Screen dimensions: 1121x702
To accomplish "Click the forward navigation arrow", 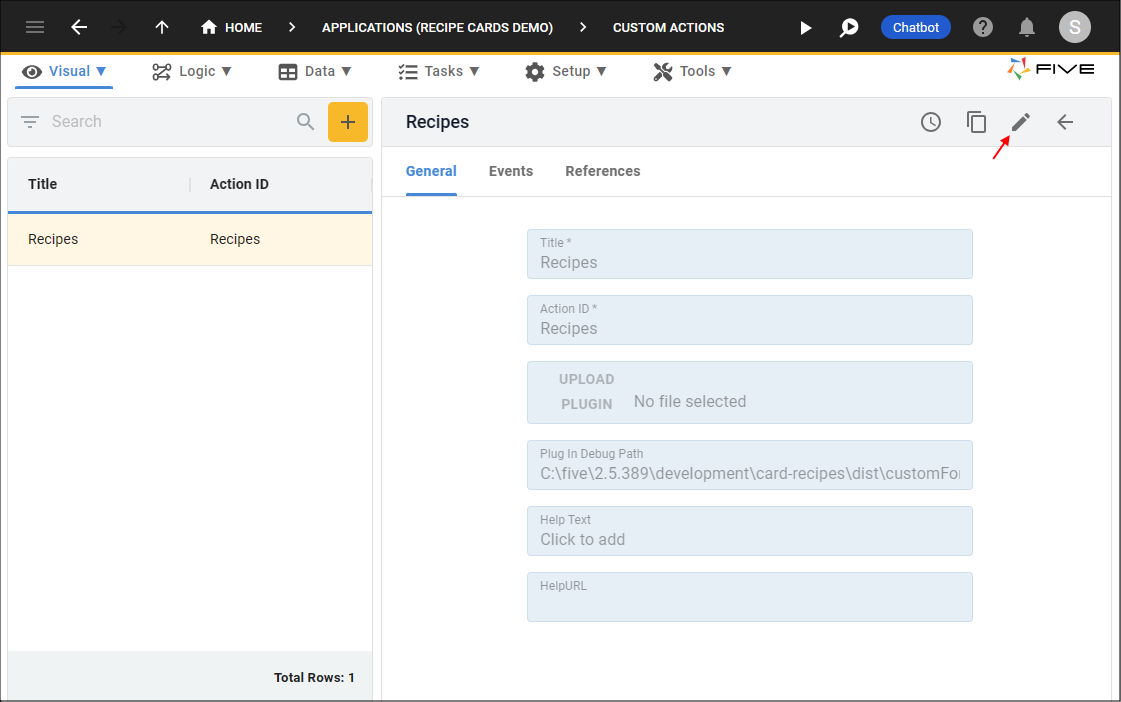I will tap(119, 27).
